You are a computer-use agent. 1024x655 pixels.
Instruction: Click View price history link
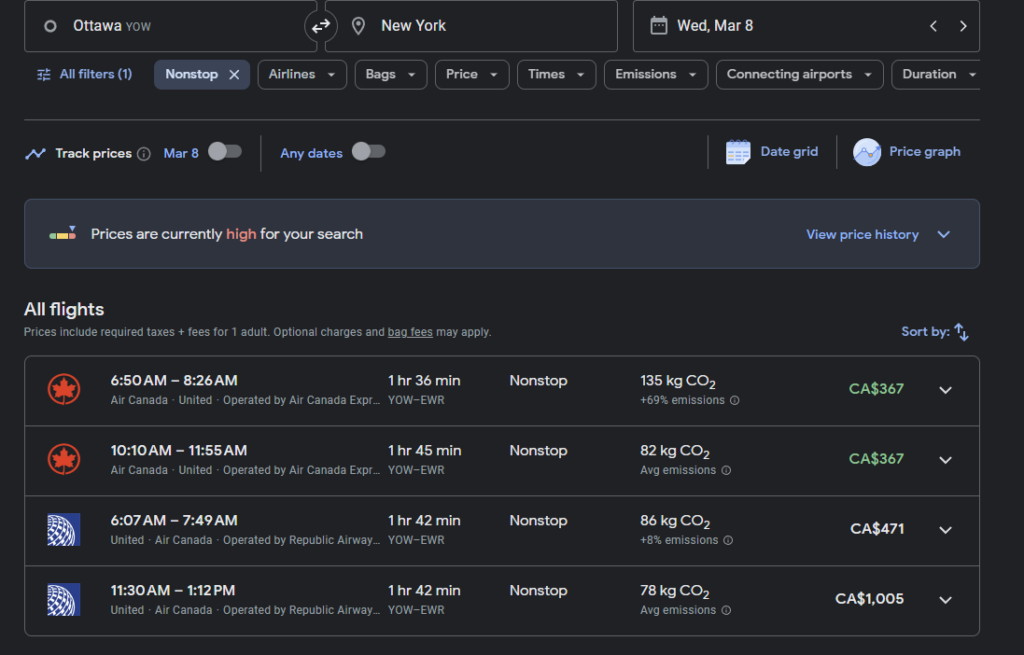pos(862,234)
